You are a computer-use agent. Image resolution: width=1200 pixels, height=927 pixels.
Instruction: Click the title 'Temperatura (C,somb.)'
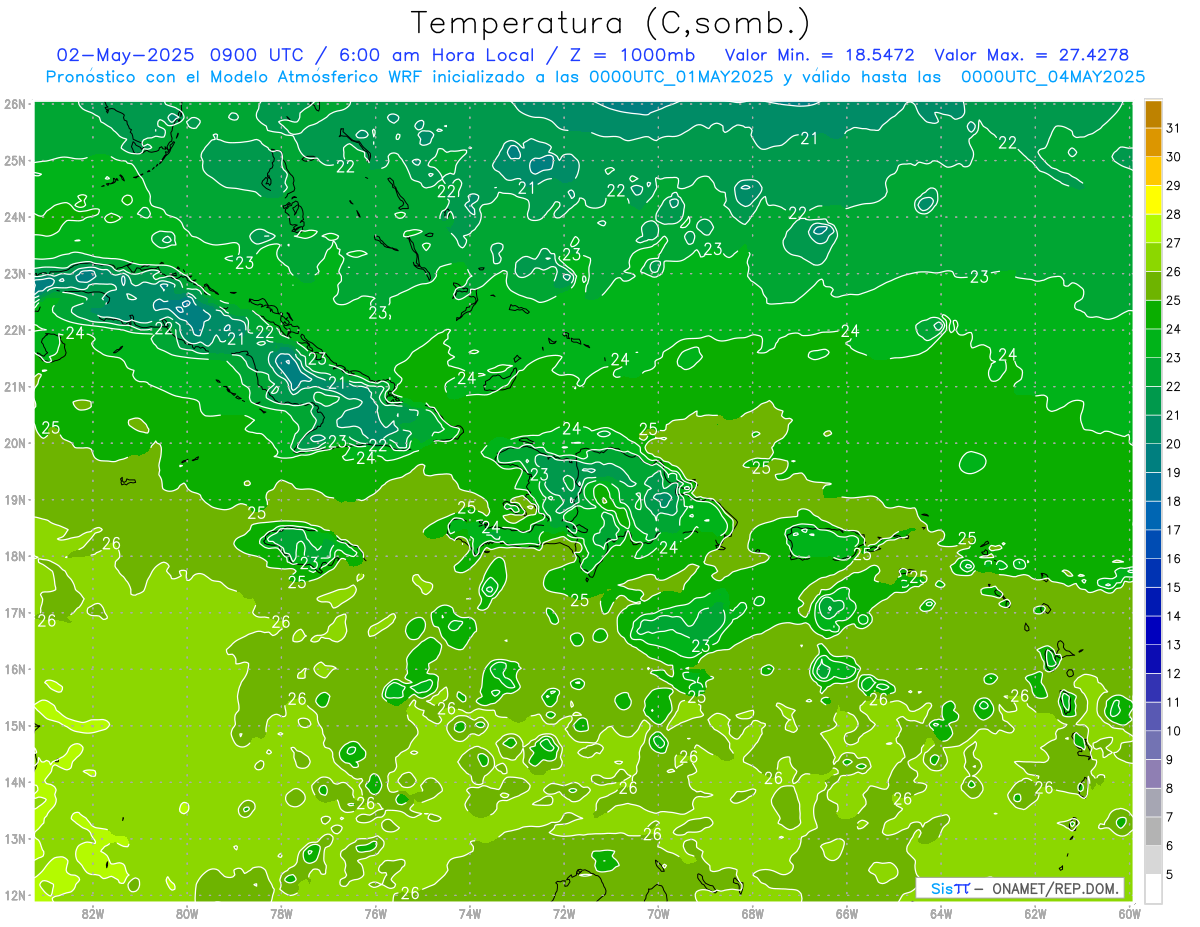click(x=611, y=23)
